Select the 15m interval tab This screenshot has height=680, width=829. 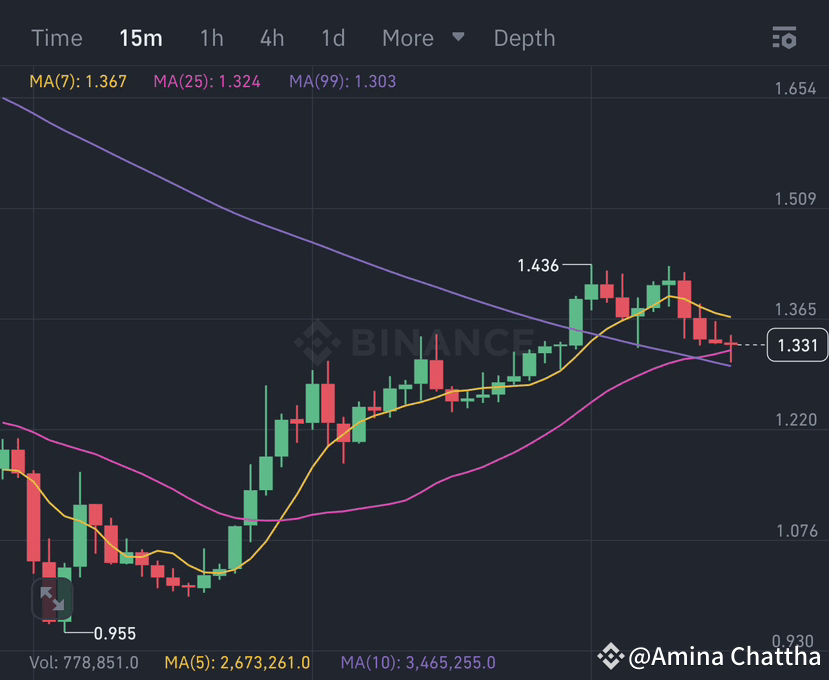click(x=141, y=38)
